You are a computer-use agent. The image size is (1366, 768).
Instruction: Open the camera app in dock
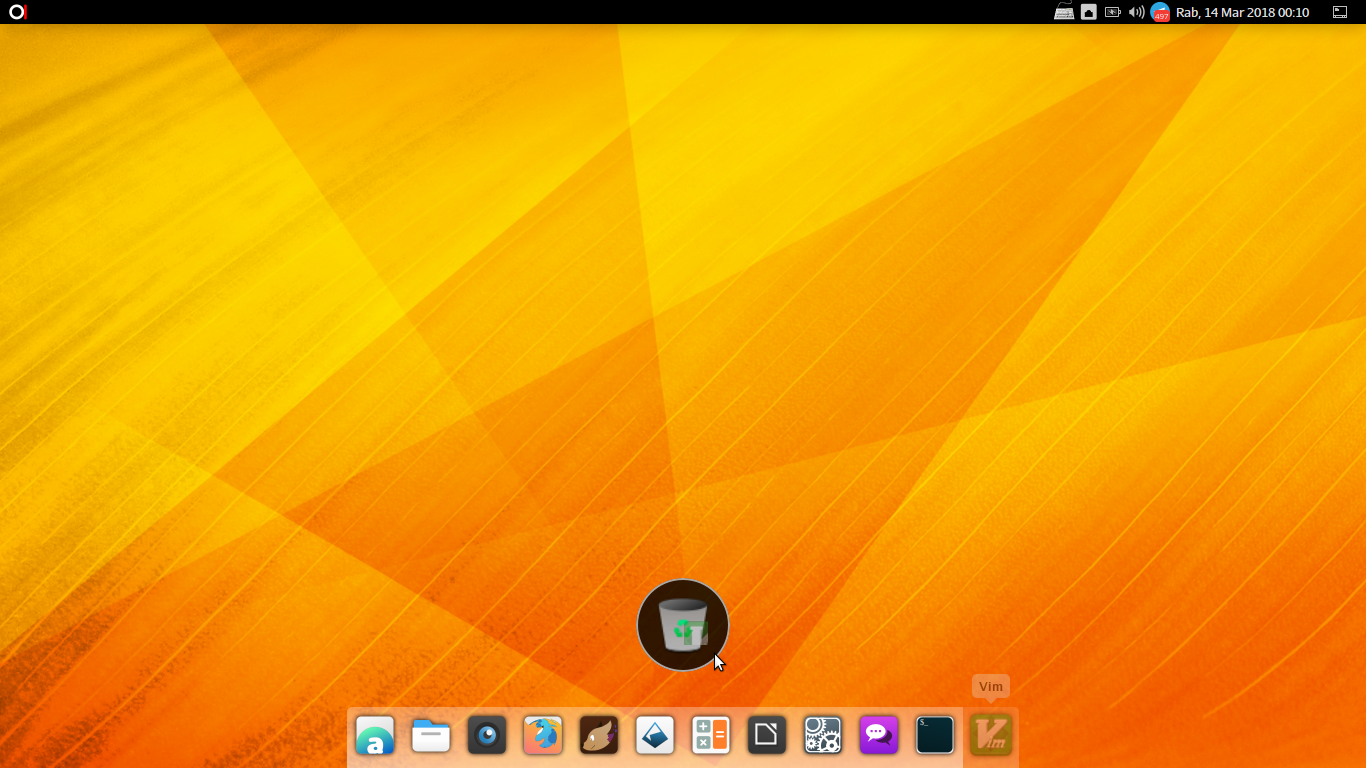tap(487, 736)
